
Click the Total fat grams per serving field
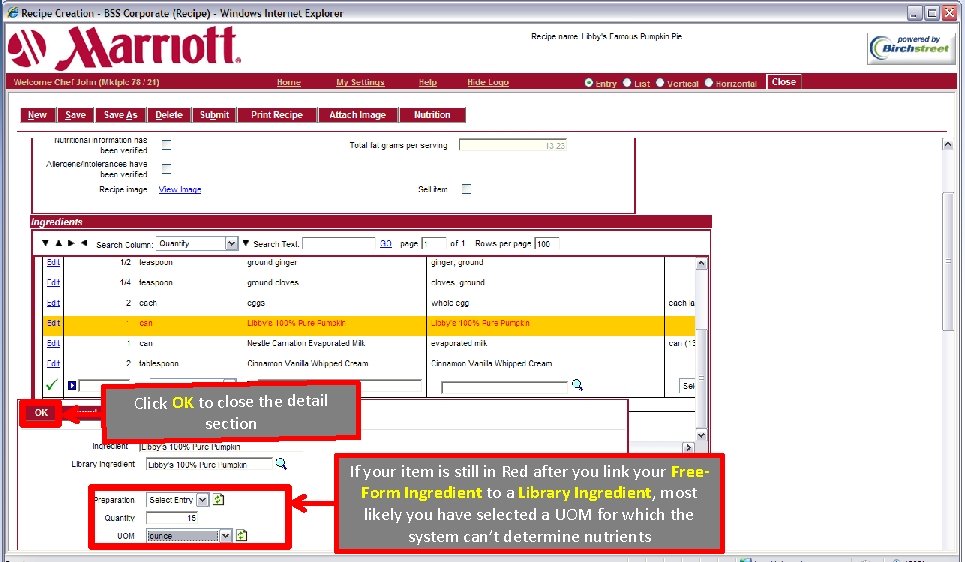(513, 145)
